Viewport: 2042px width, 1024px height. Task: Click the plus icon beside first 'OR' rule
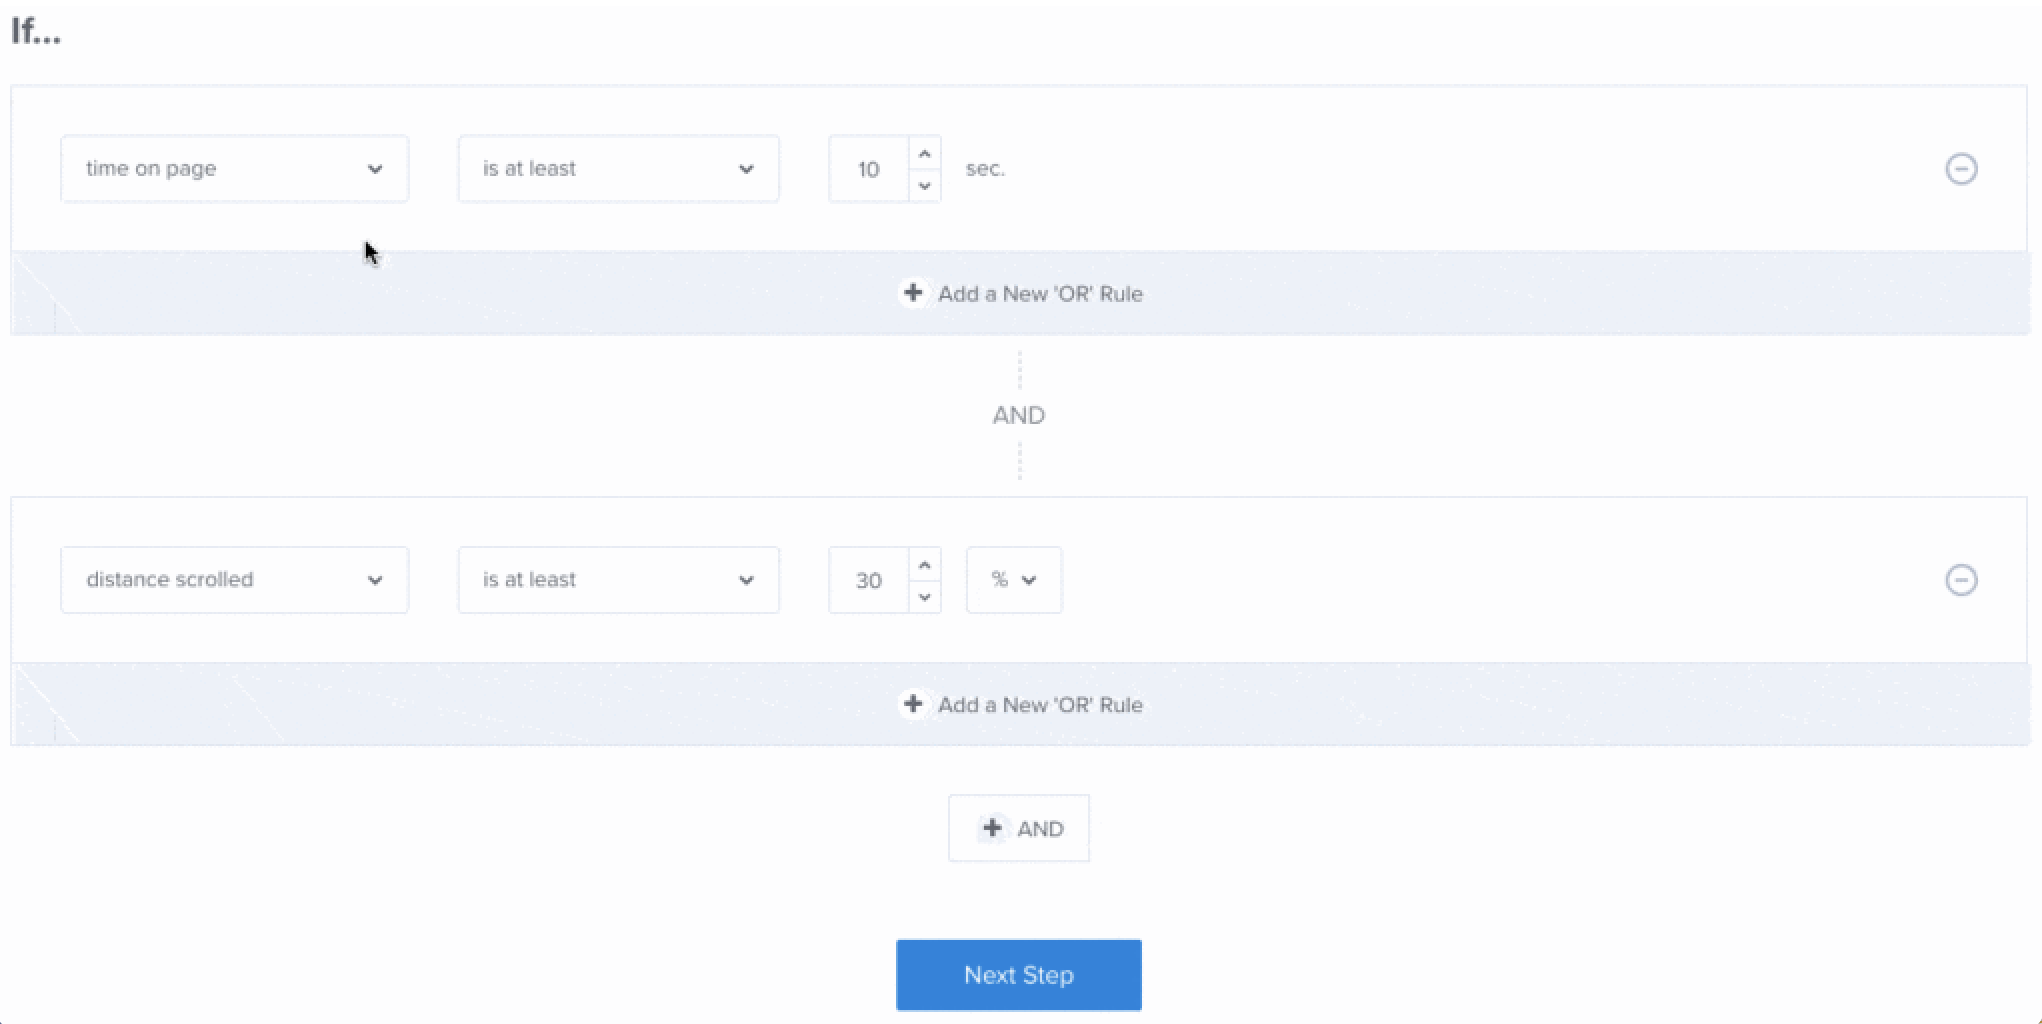(x=913, y=293)
